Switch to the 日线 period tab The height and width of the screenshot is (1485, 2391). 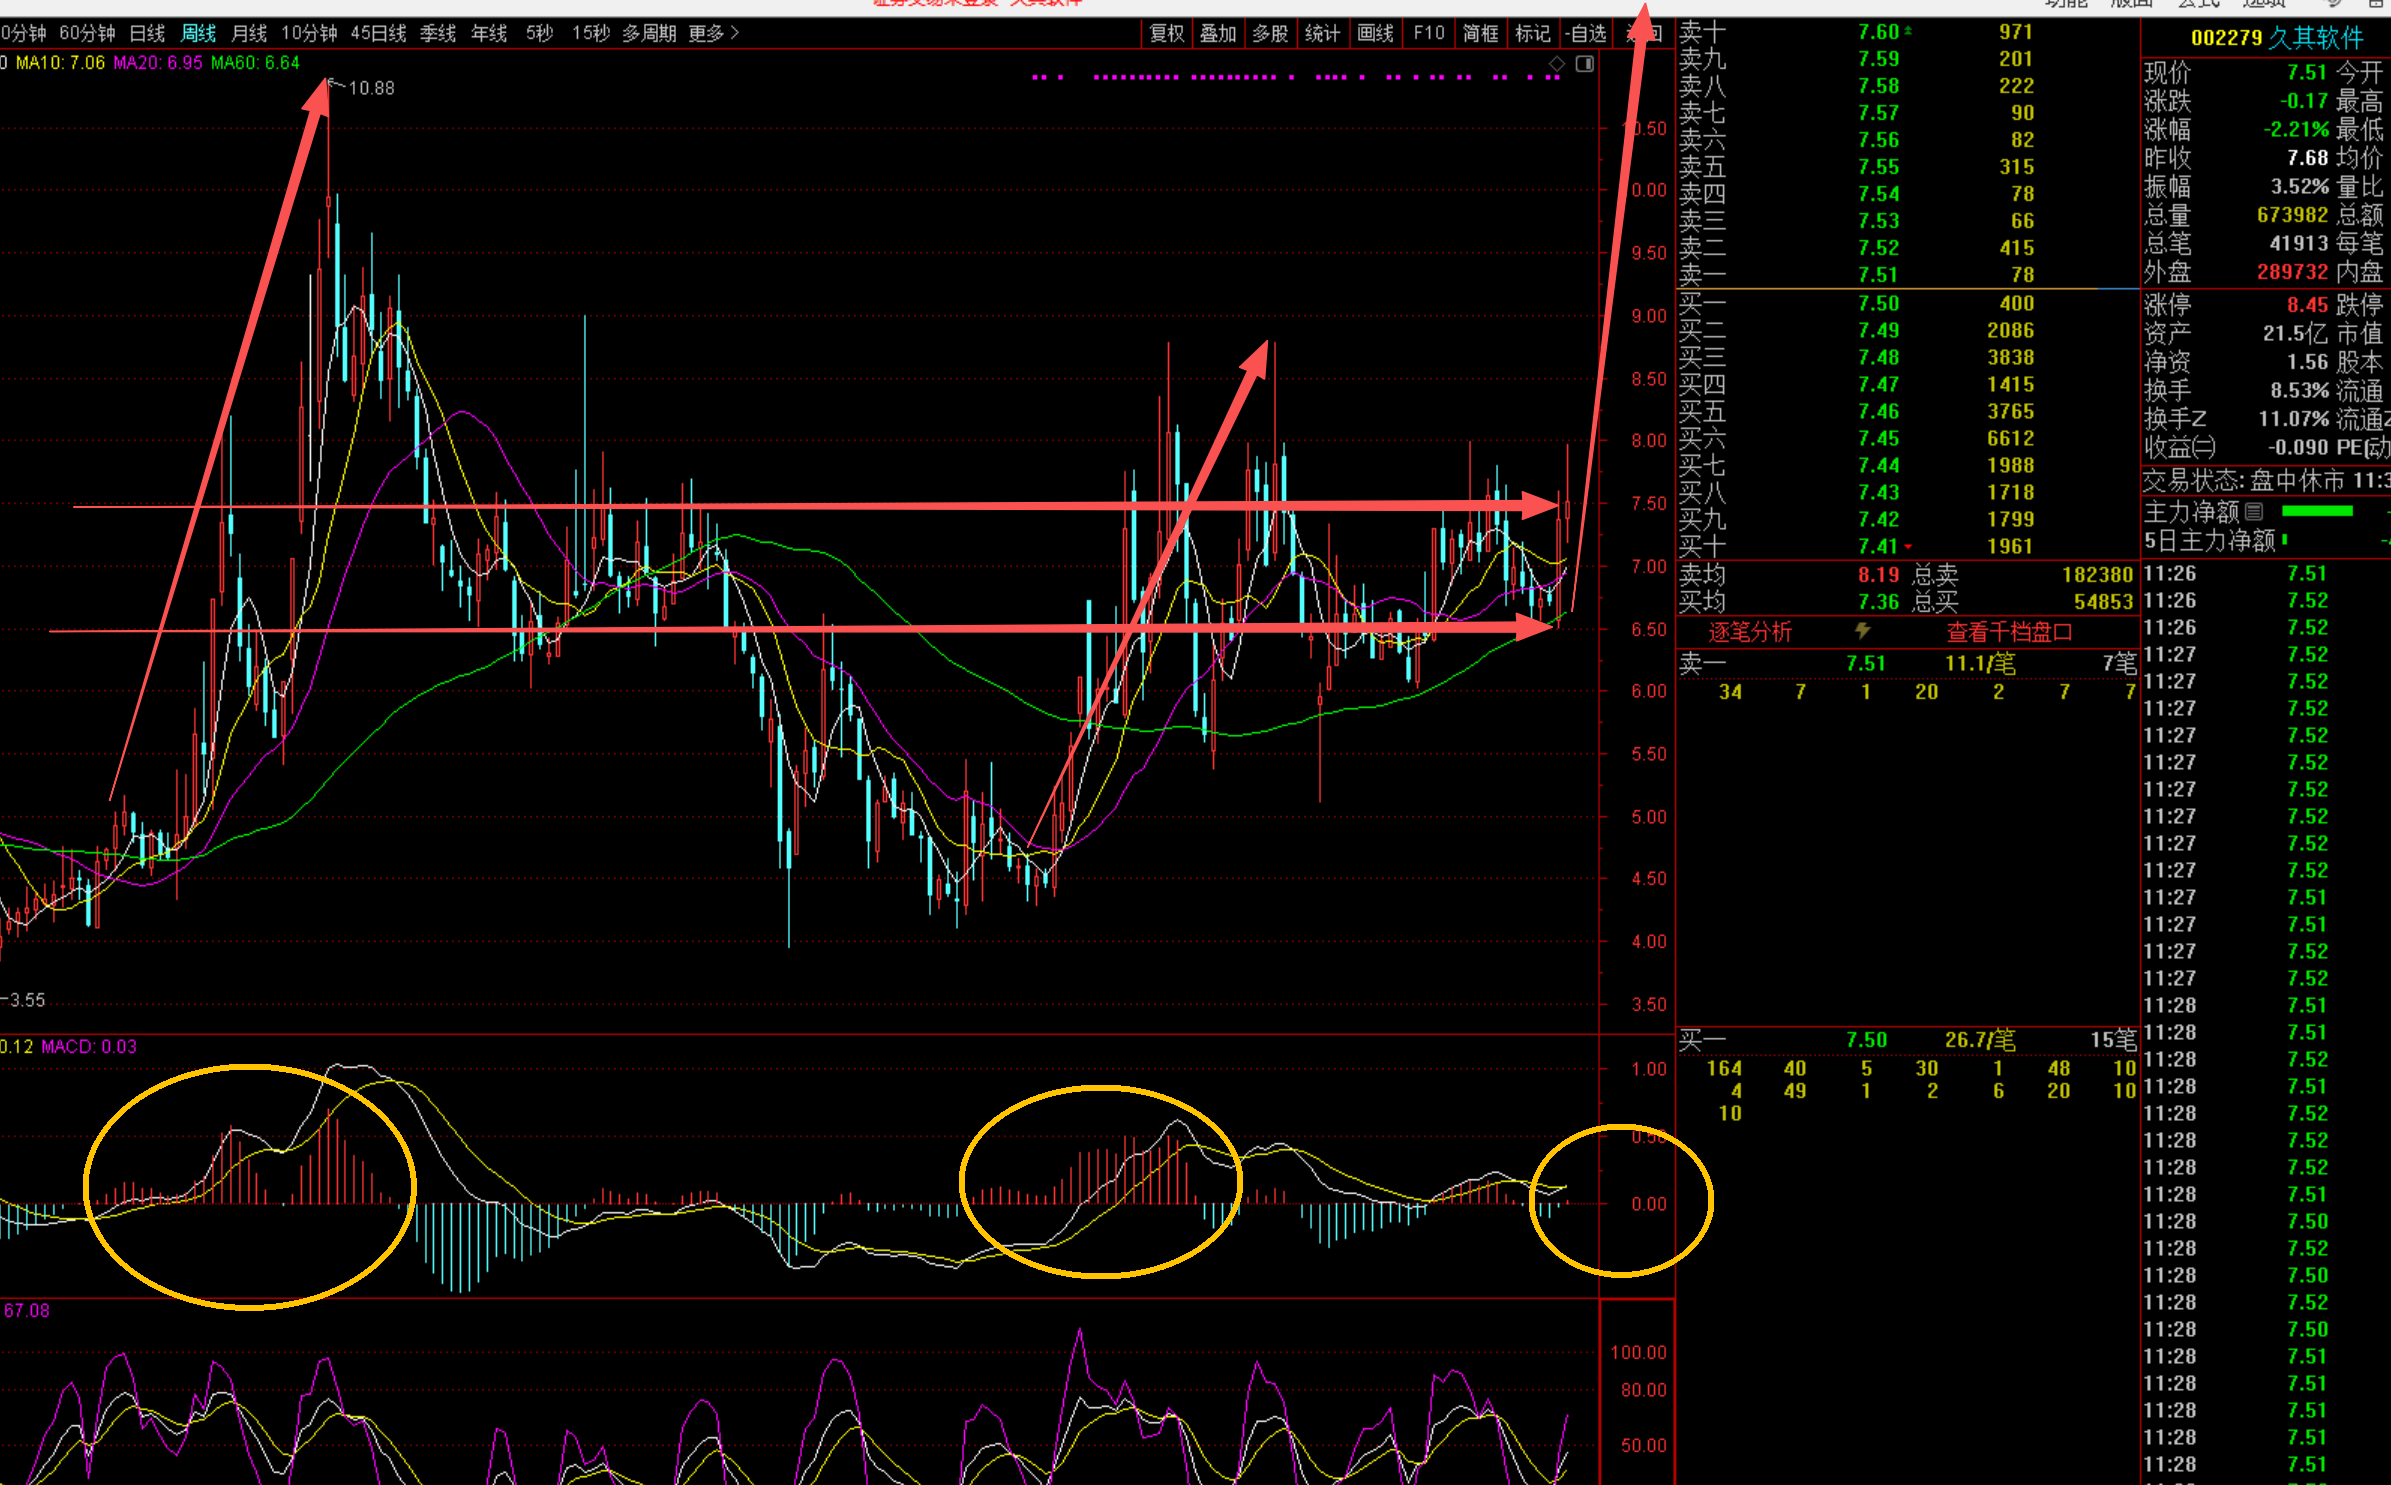pyautogui.click(x=147, y=33)
